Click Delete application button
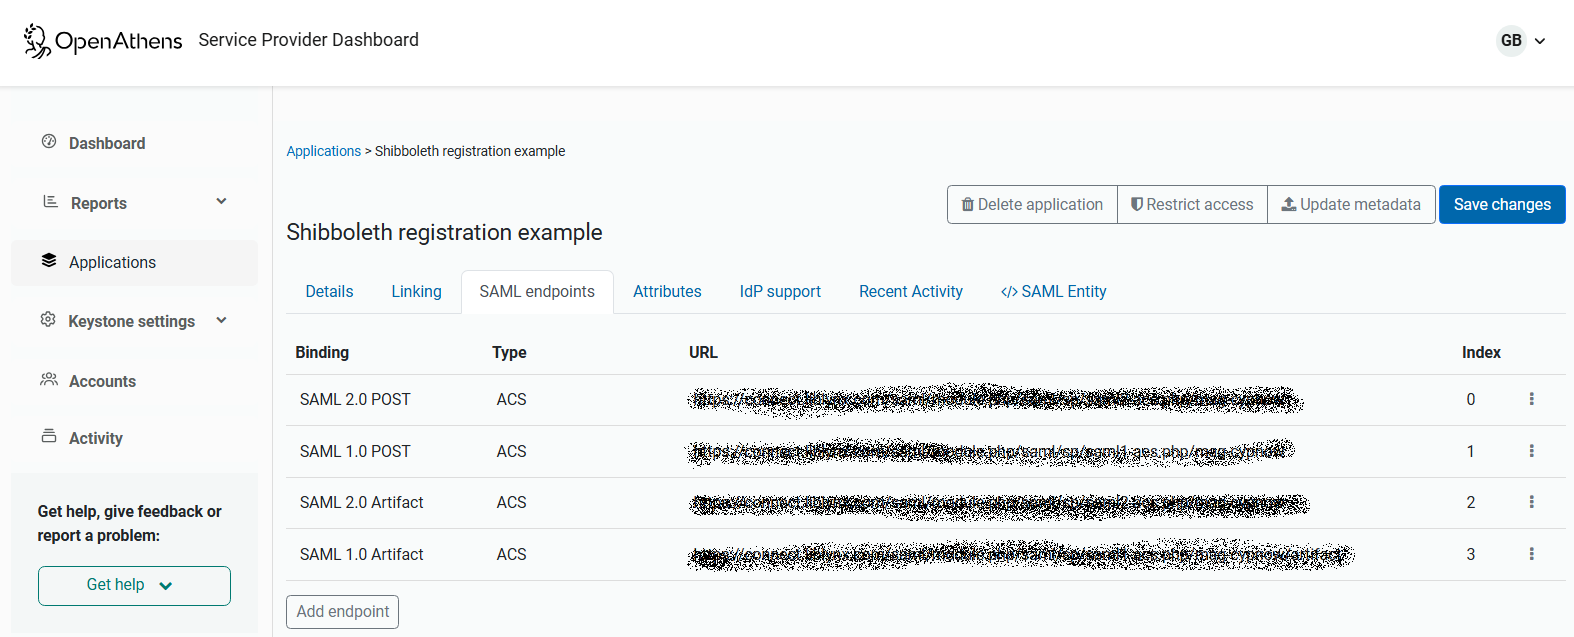The height and width of the screenshot is (637, 1574). click(x=1032, y=204)
